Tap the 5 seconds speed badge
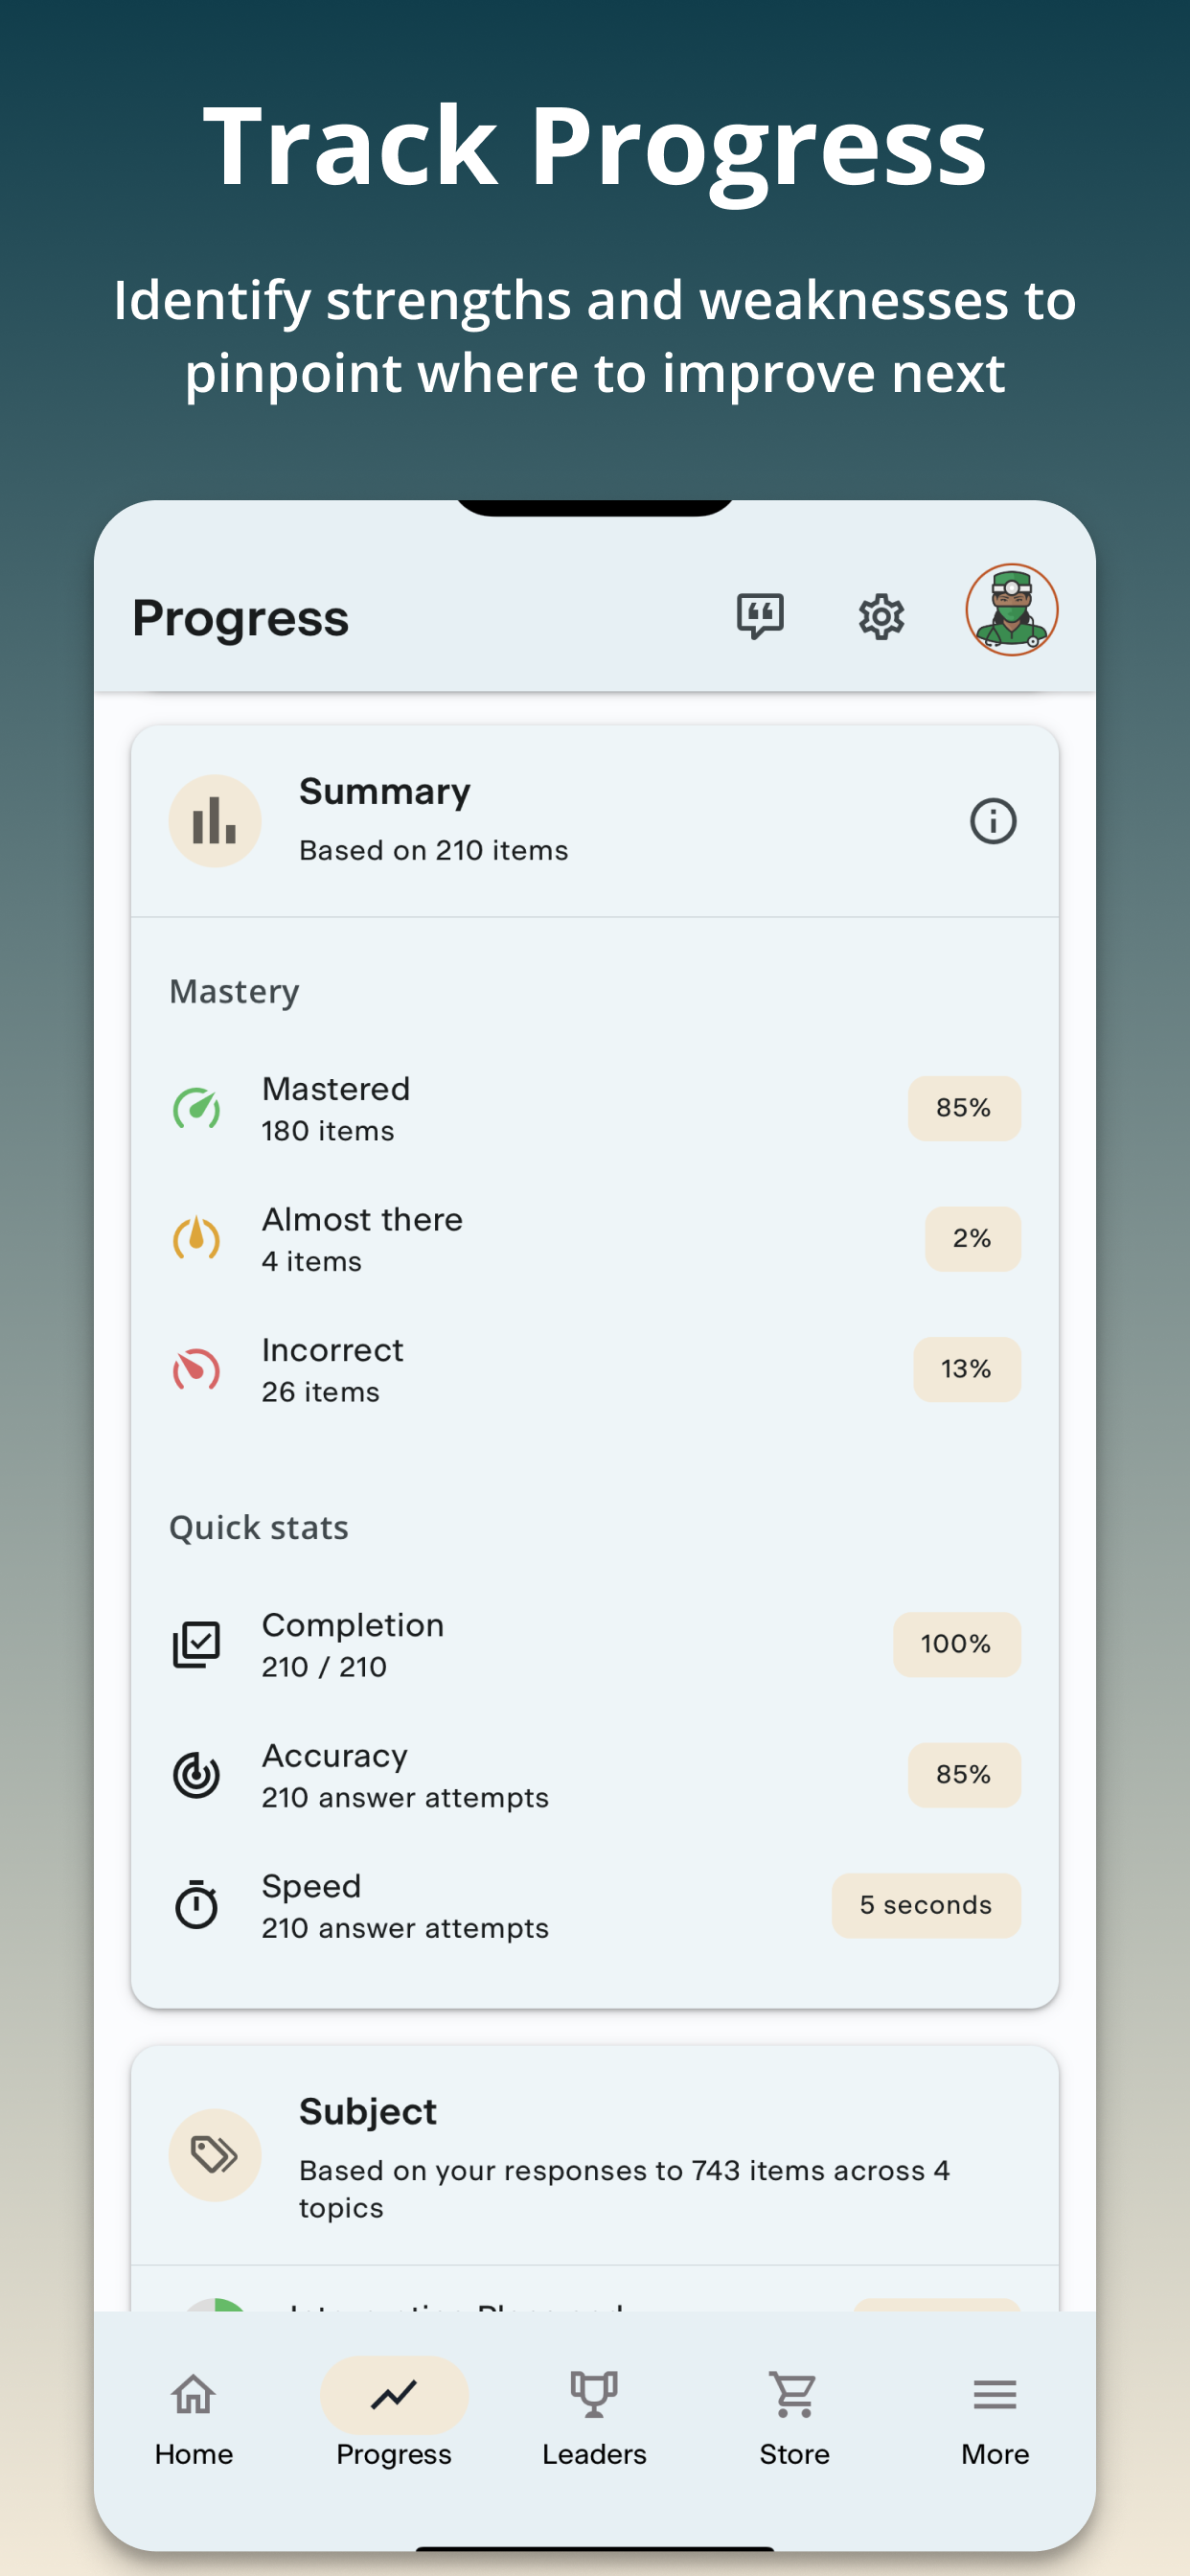Viewport: 1190px width, 2576px height. (x=926, y=1905)
